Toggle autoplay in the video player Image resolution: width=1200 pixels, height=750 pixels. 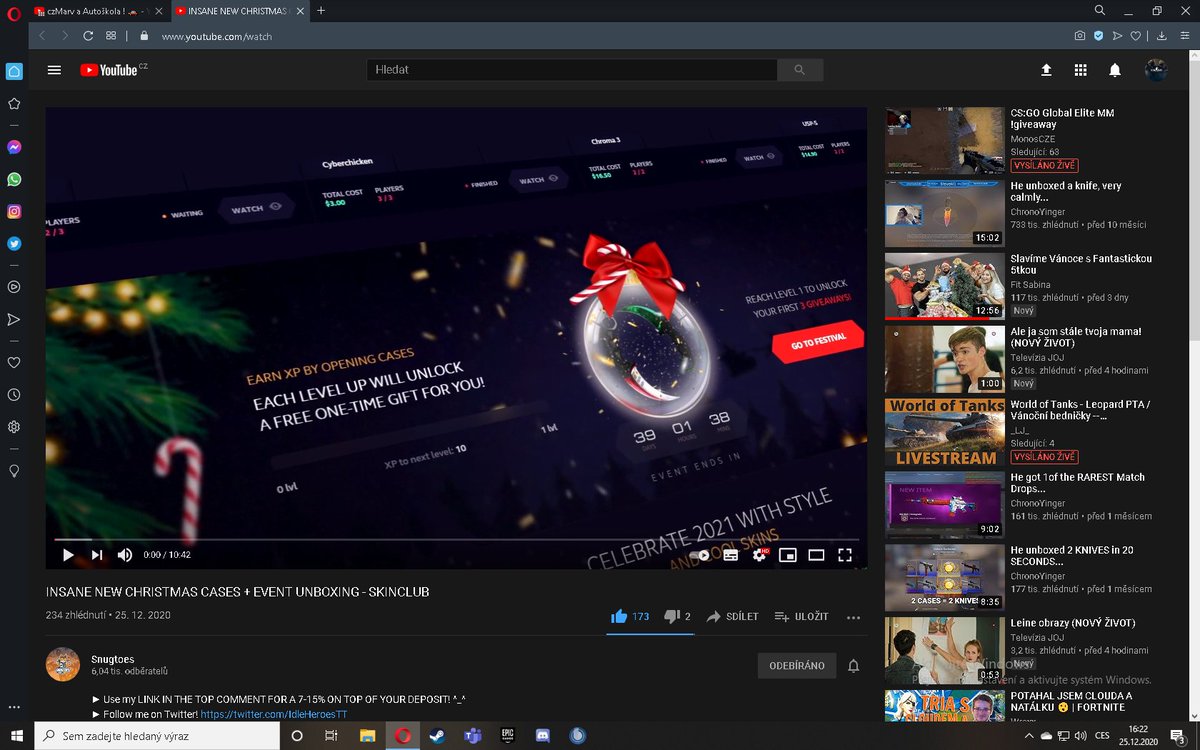pyautogui.click(x=700, y=555)
